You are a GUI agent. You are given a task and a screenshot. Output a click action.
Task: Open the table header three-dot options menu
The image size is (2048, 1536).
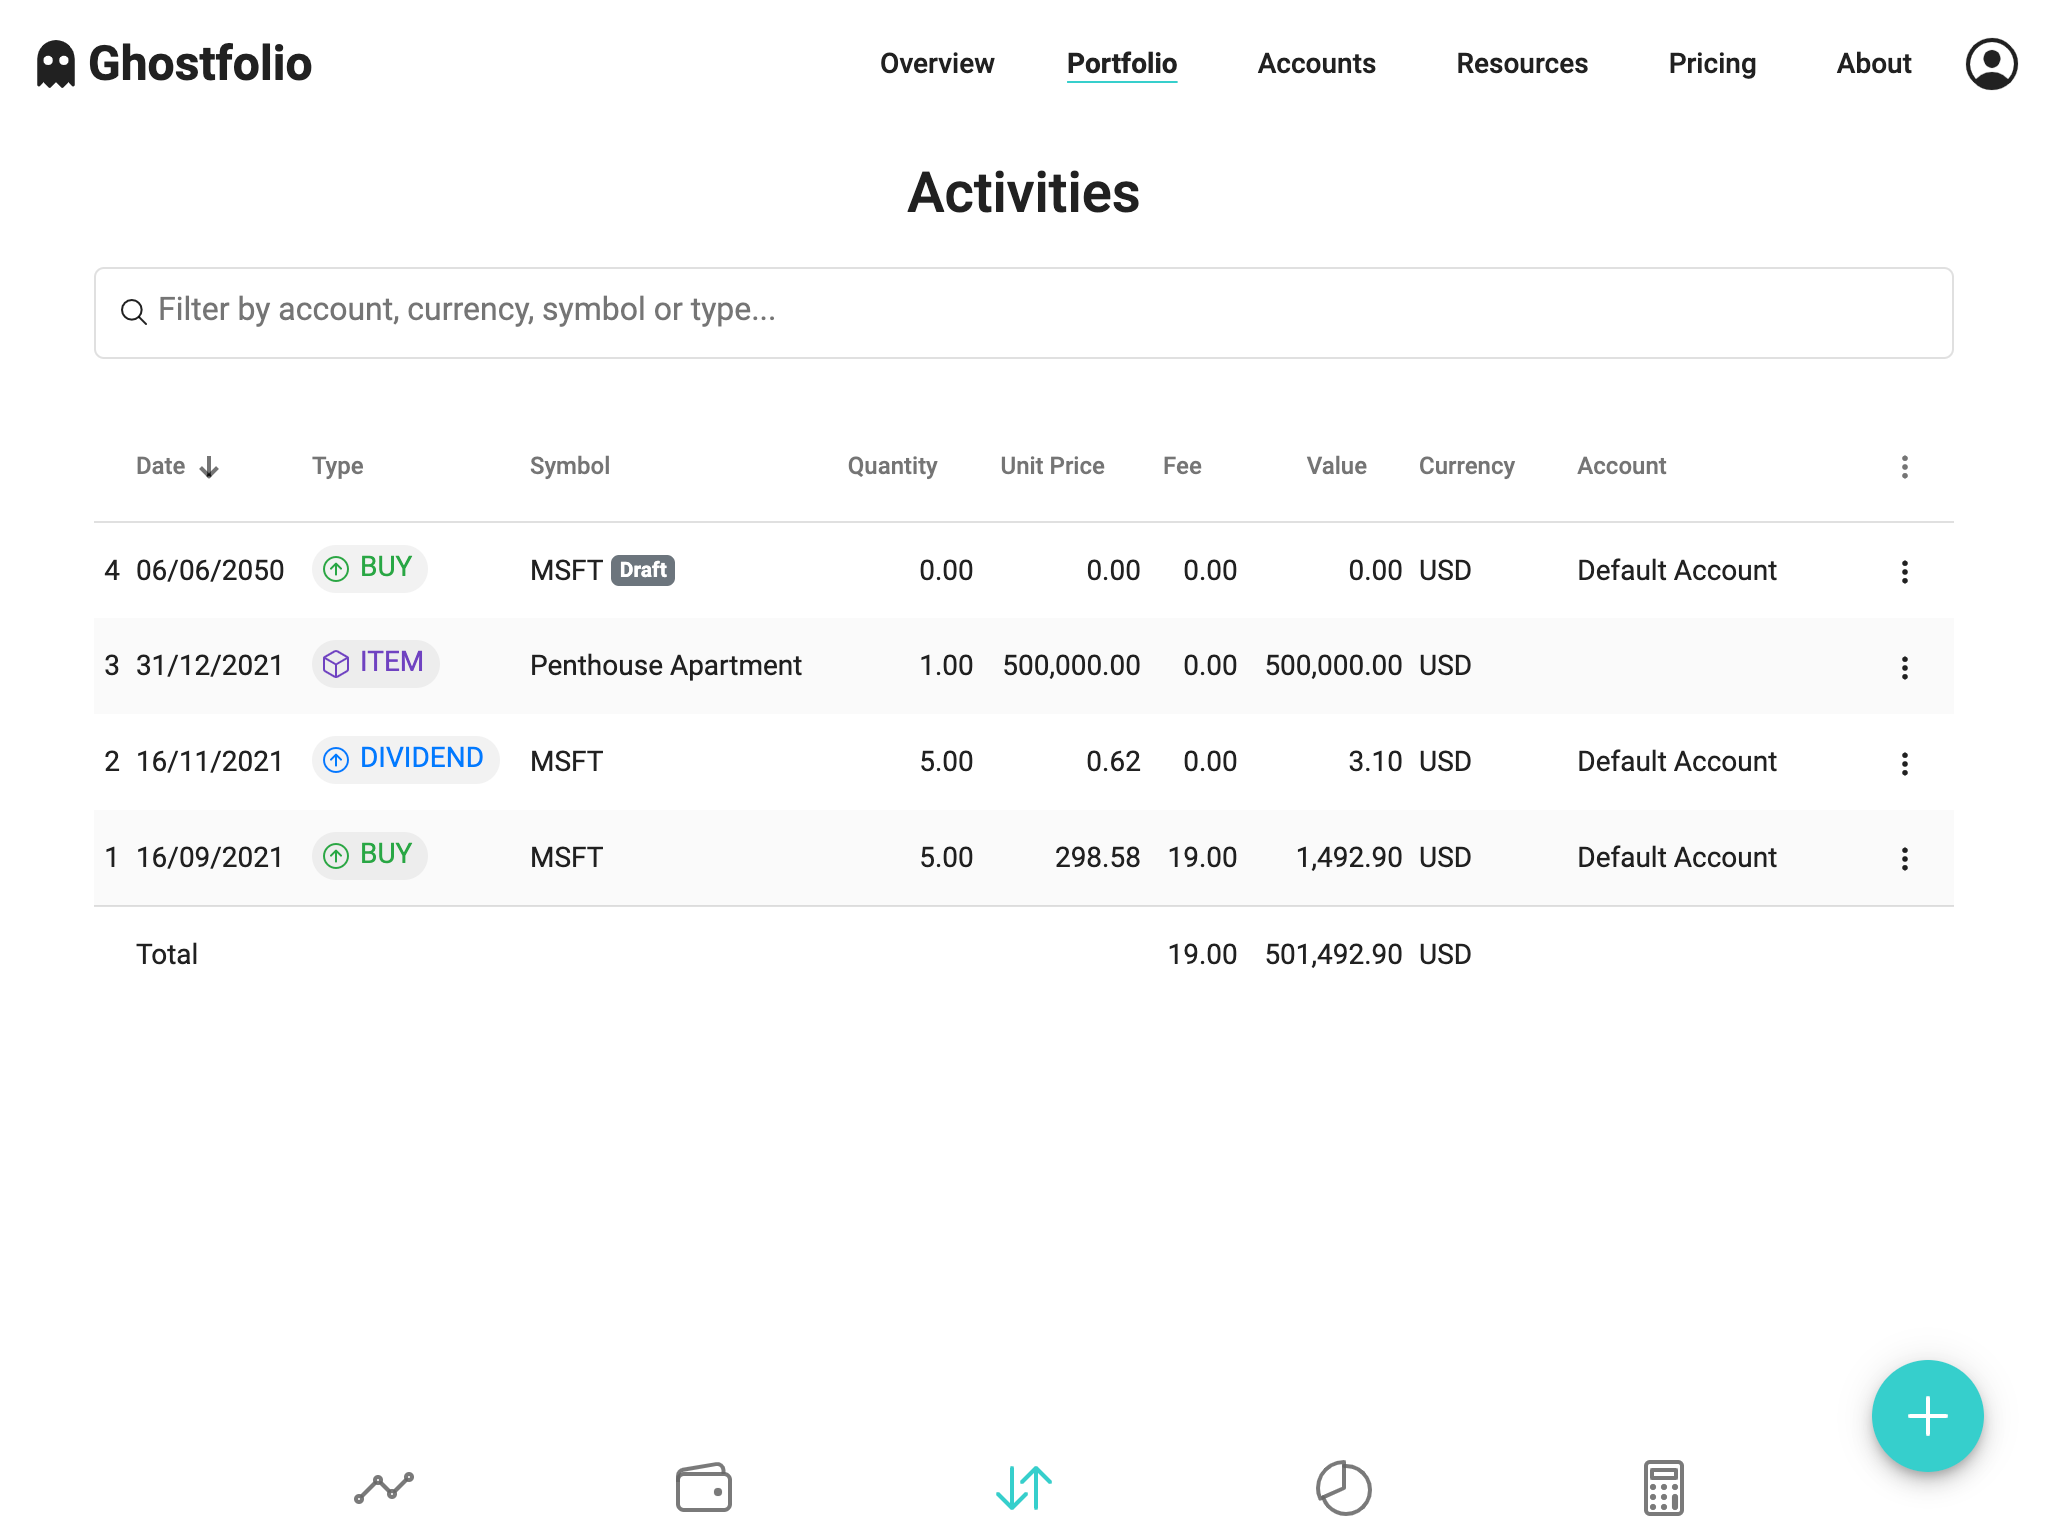coord(1905,466)
